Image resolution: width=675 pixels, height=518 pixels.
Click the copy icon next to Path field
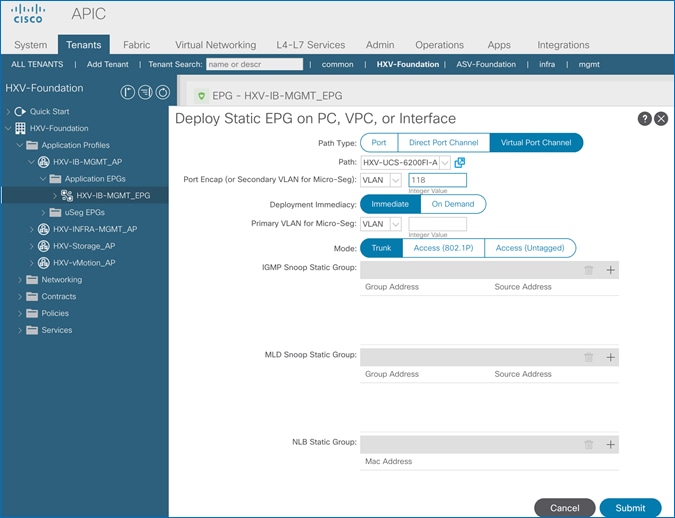coord(460,162)
